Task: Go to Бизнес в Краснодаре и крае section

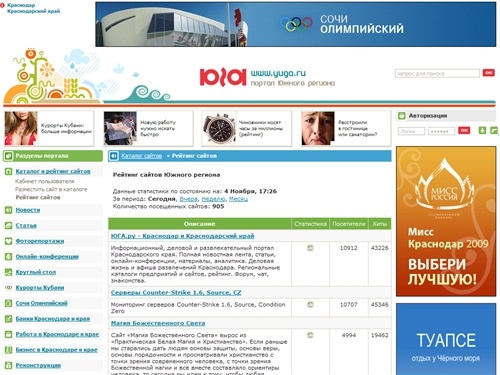Action: (x=56, y=350)
